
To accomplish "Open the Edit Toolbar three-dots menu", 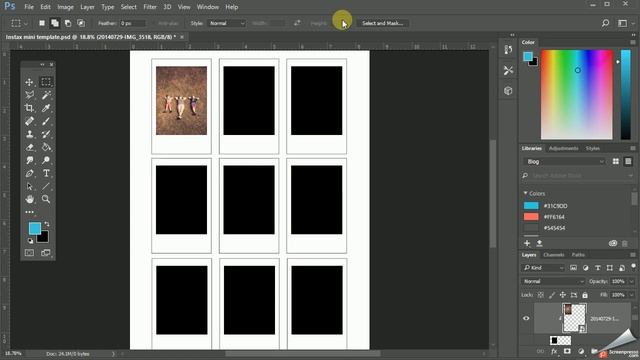I will point(29,212).
